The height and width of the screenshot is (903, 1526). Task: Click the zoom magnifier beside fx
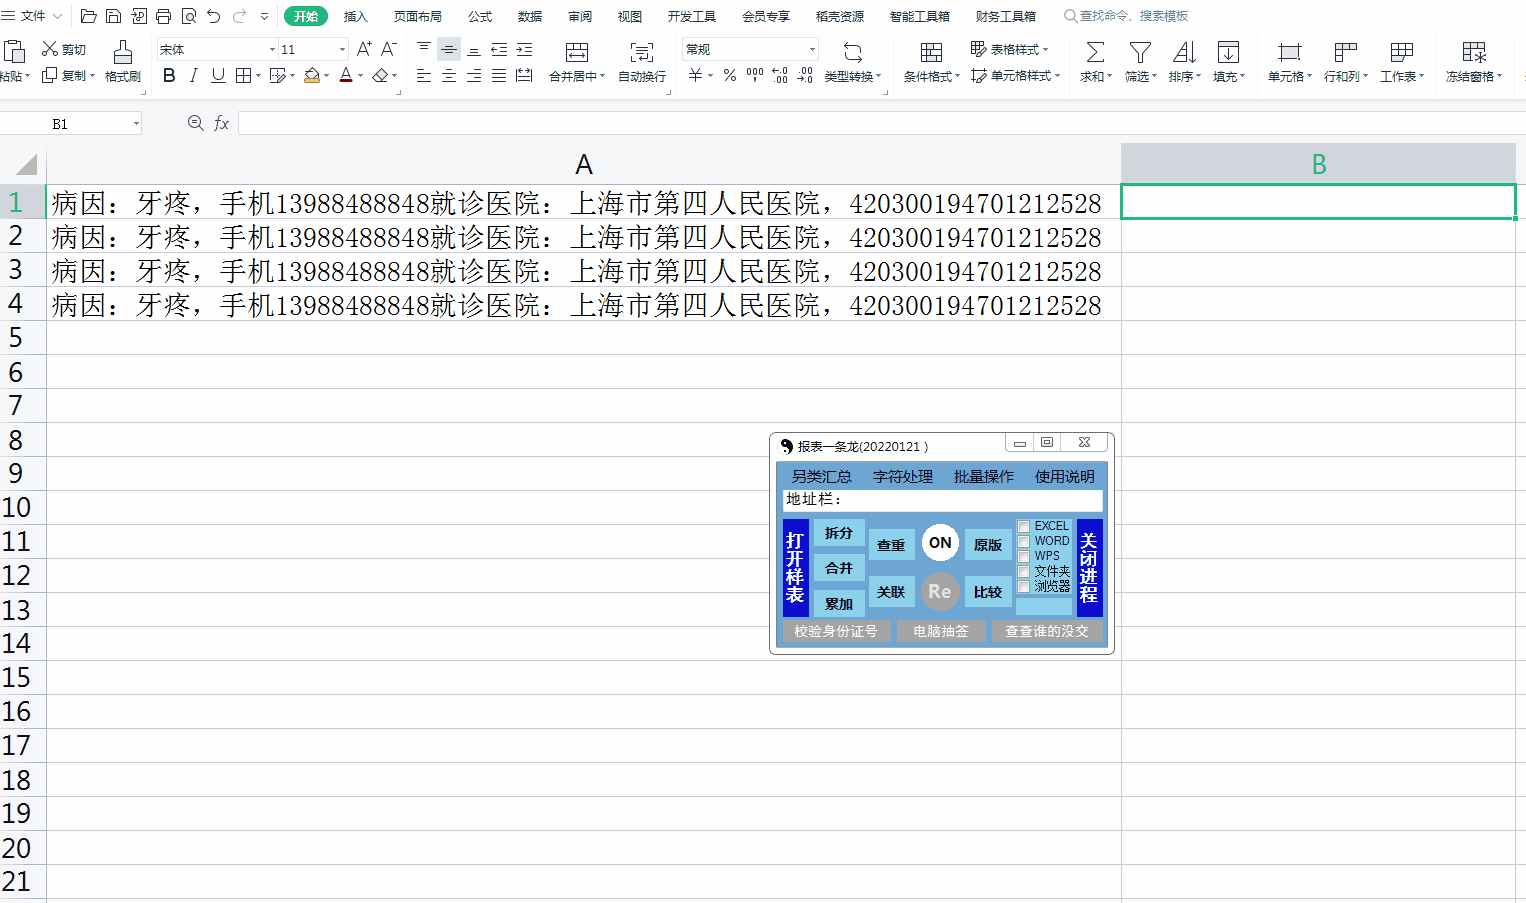[x=196, y=123]
